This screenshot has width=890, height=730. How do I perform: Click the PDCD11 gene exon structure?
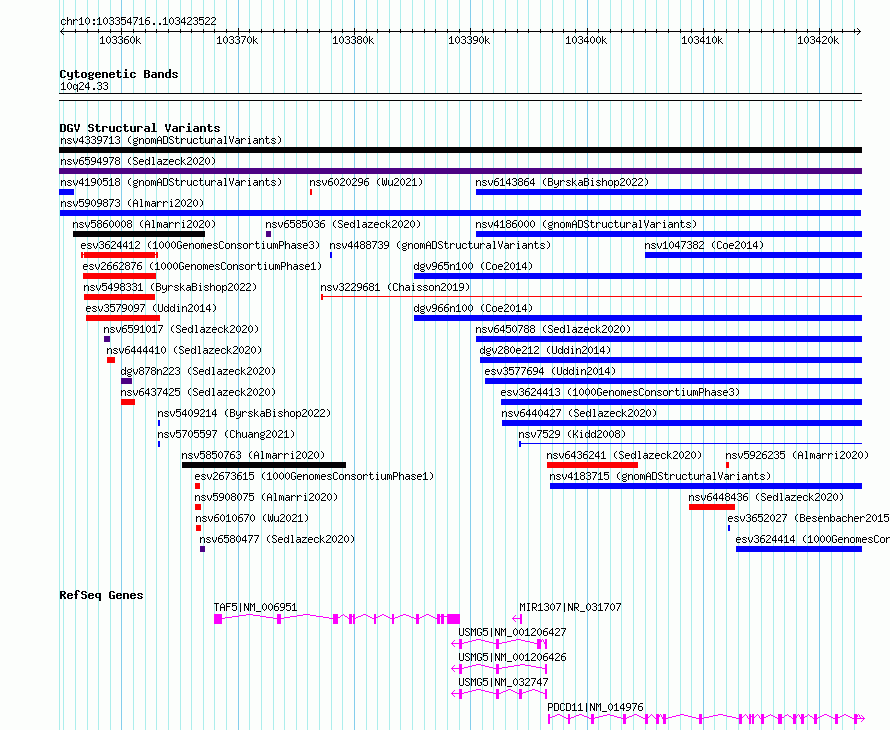tap(706, 719)
